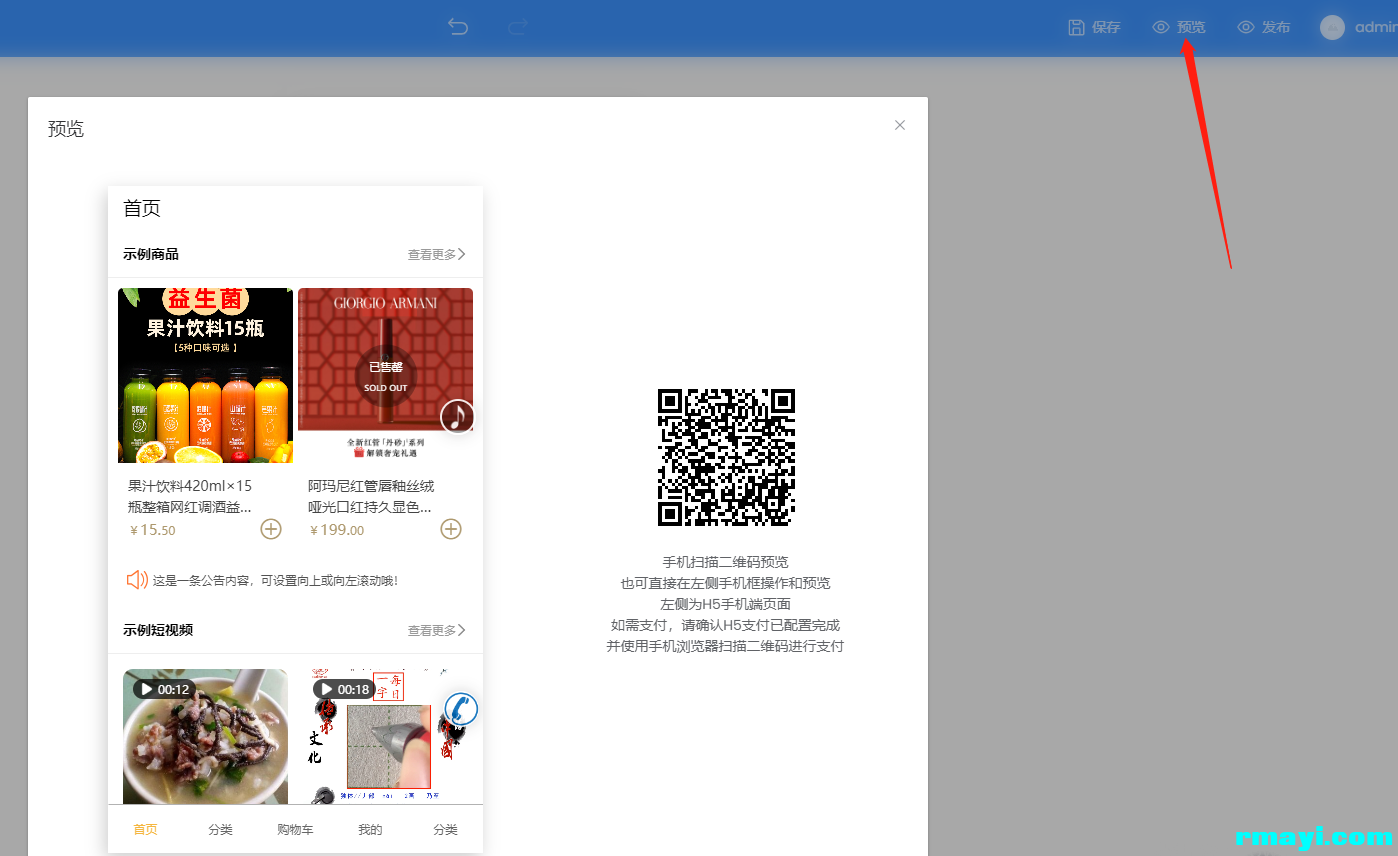The image size is (1398, 856).
Task: Switch to the last 分类 tab after 我的
Action: [445, 830]
